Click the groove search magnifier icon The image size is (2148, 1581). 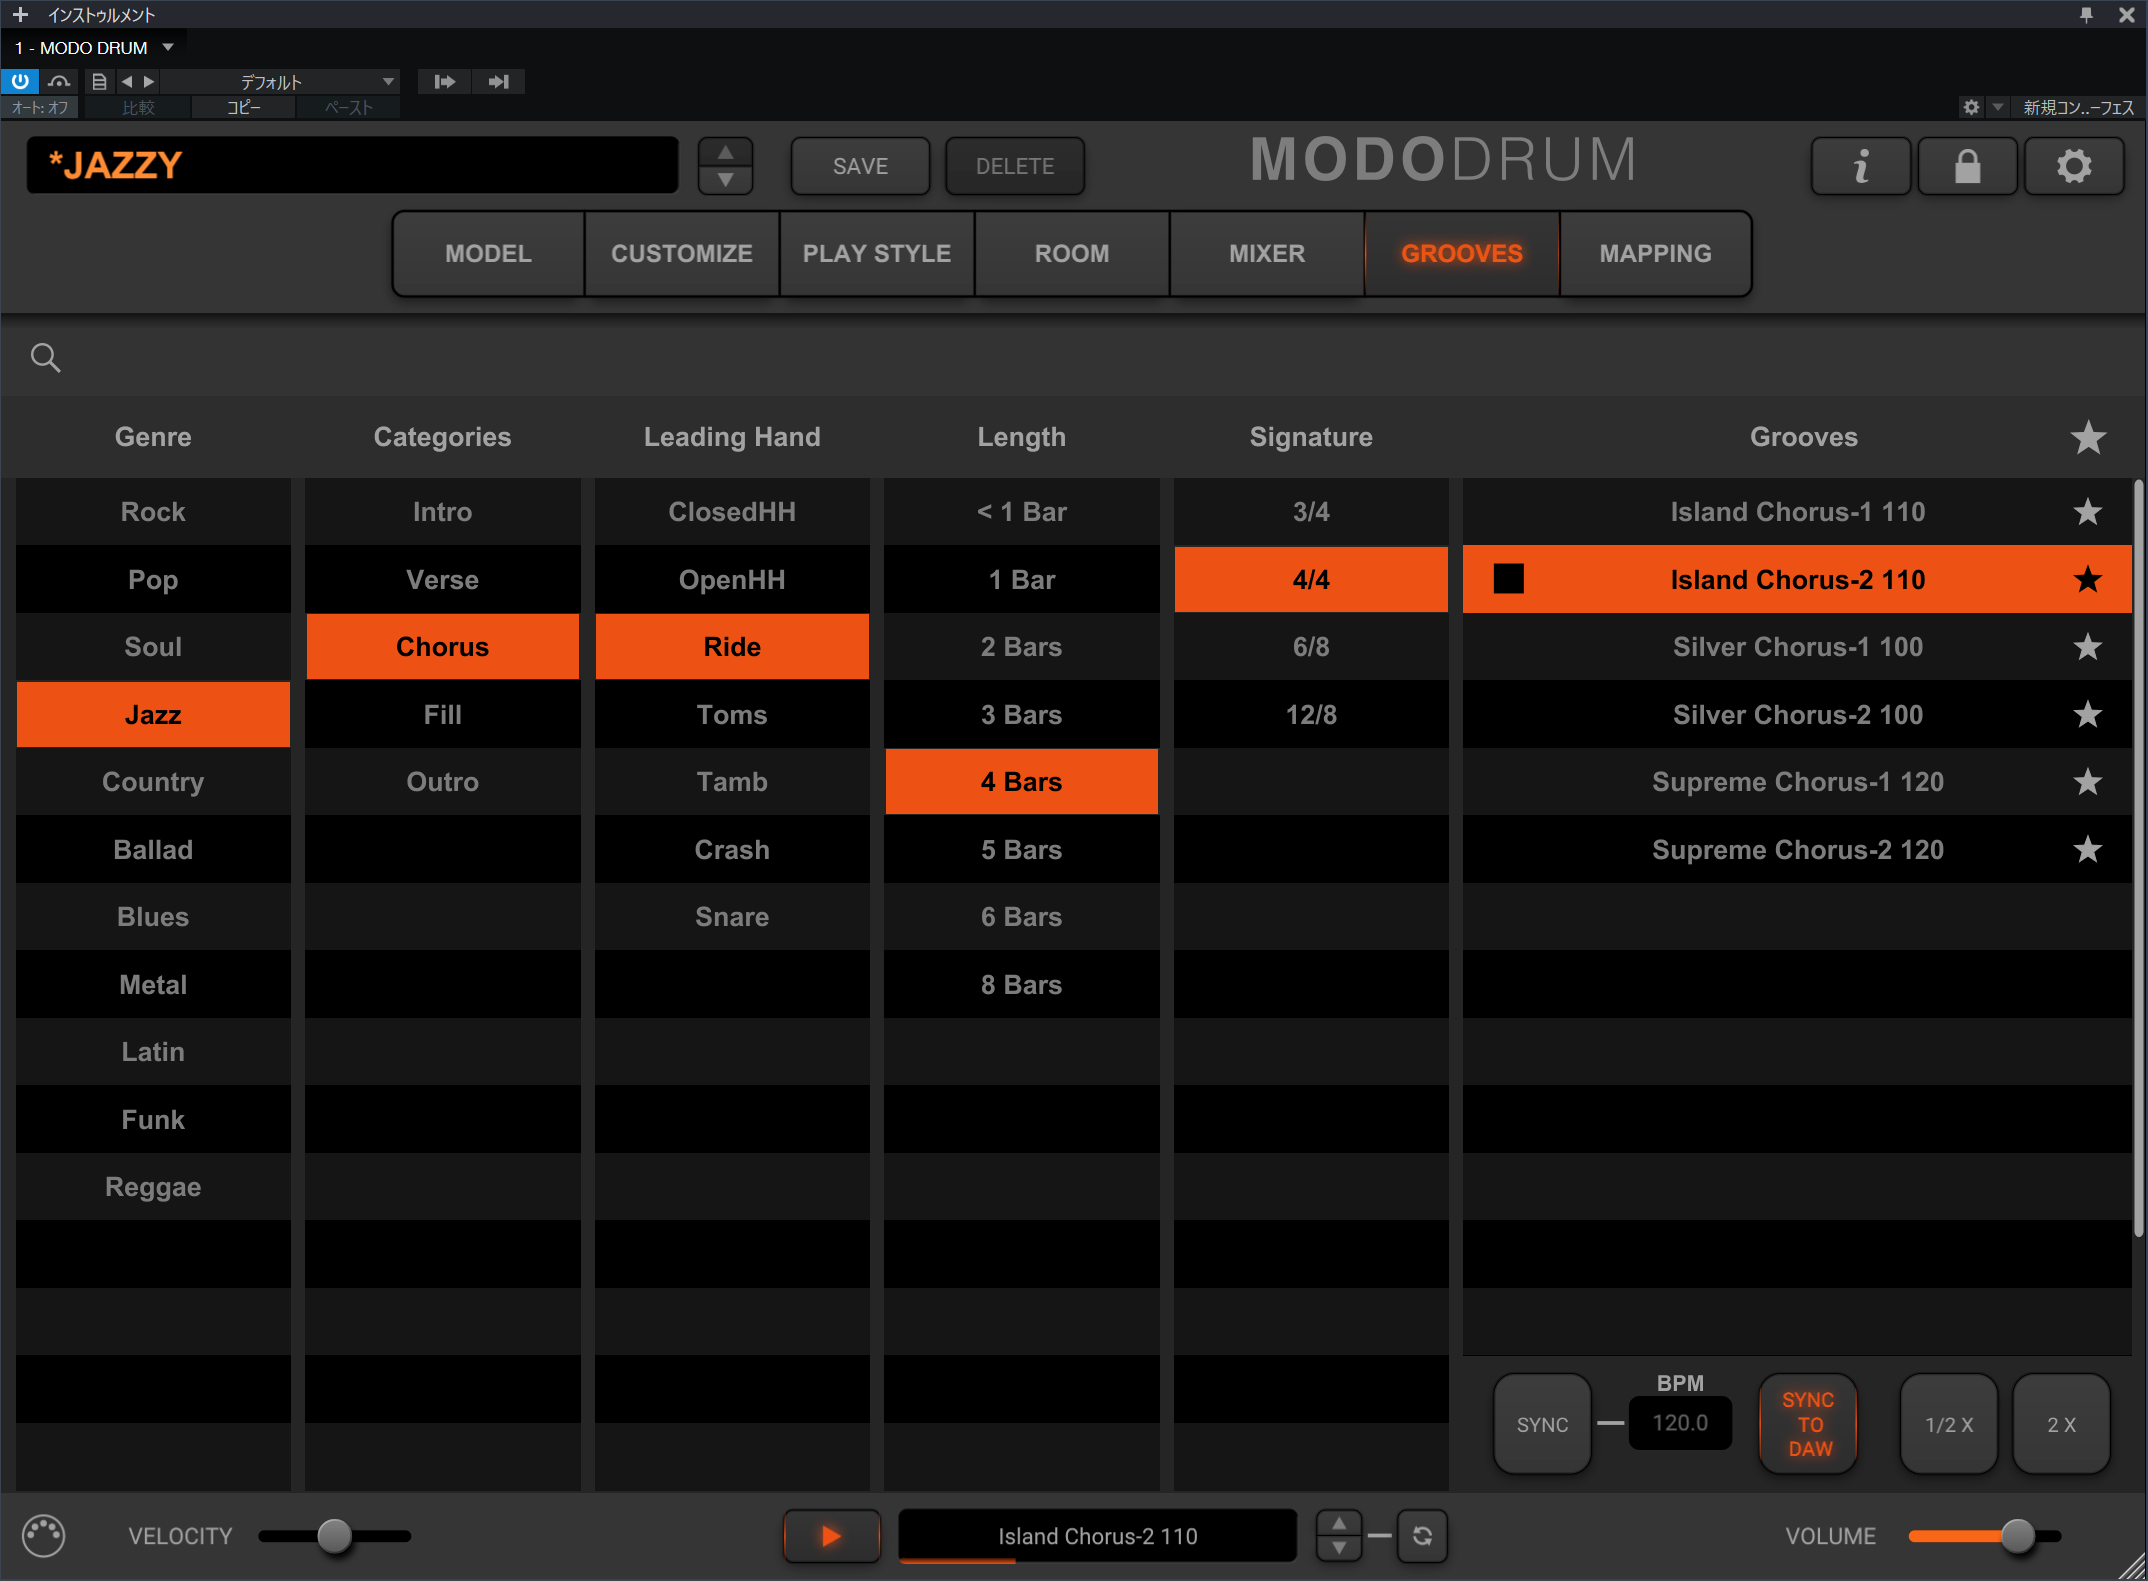click(45, 357)
